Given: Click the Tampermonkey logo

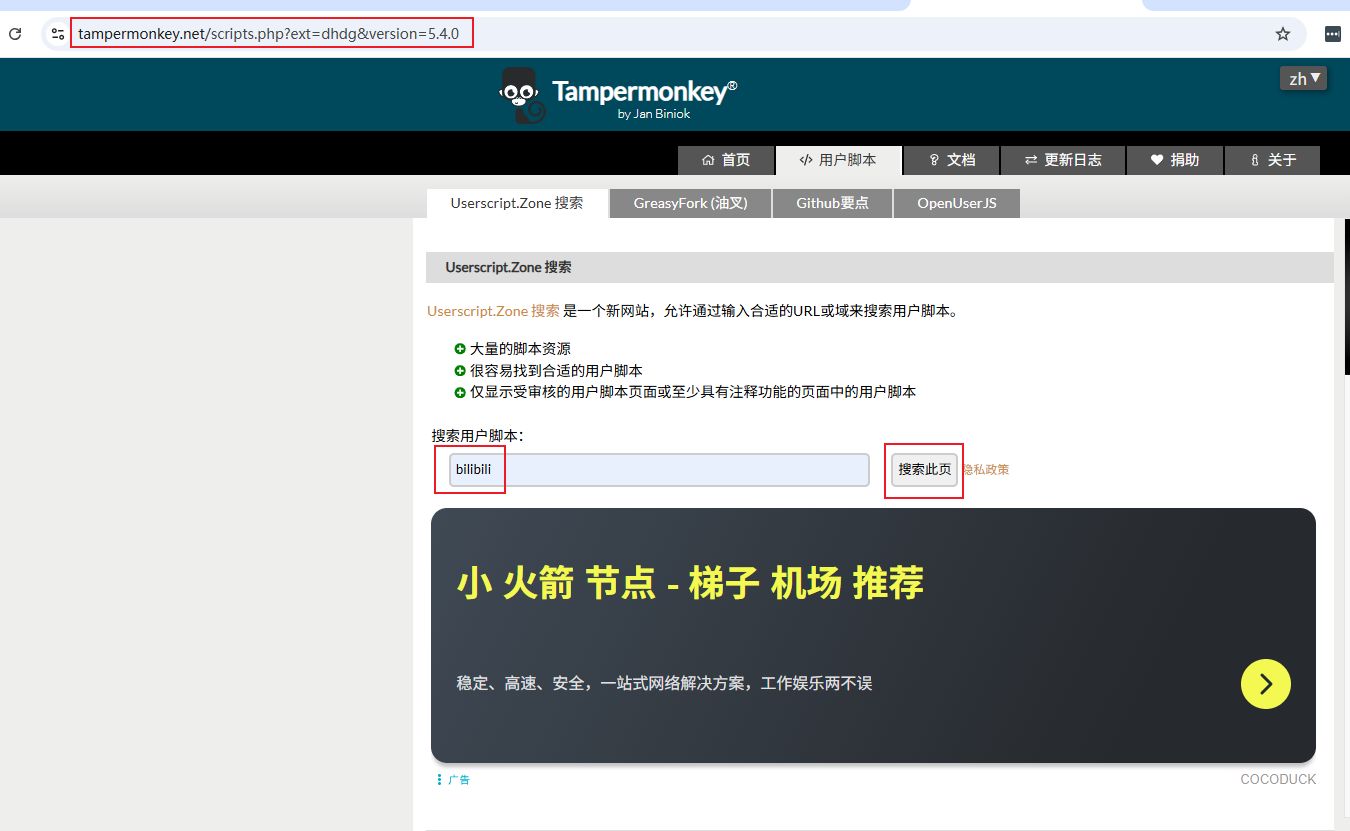Looking at the screenshot, I should pyautogui.click(x=618, y=95).
